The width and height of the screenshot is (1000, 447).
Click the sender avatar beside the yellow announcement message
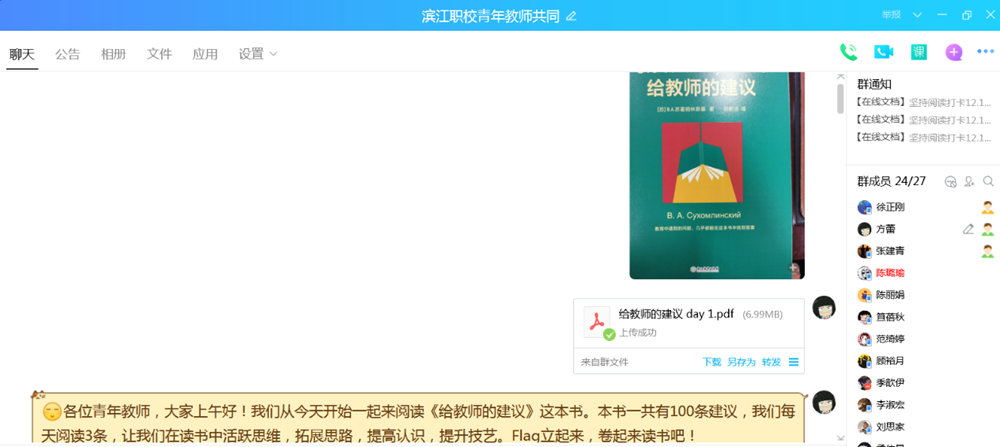pyautogui.click(x=824, y=402)
